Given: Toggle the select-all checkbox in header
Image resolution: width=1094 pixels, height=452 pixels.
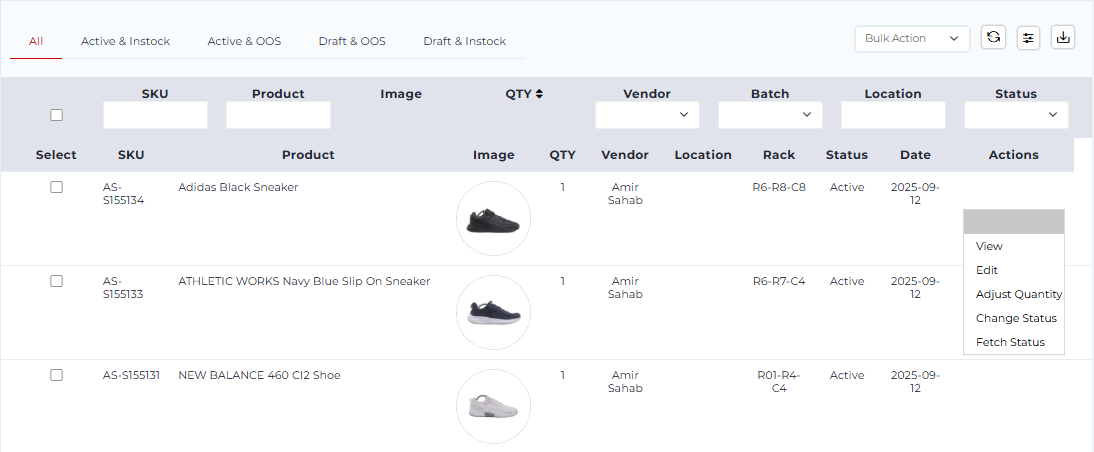Looking at the screenshot, I should coord(57,115).
